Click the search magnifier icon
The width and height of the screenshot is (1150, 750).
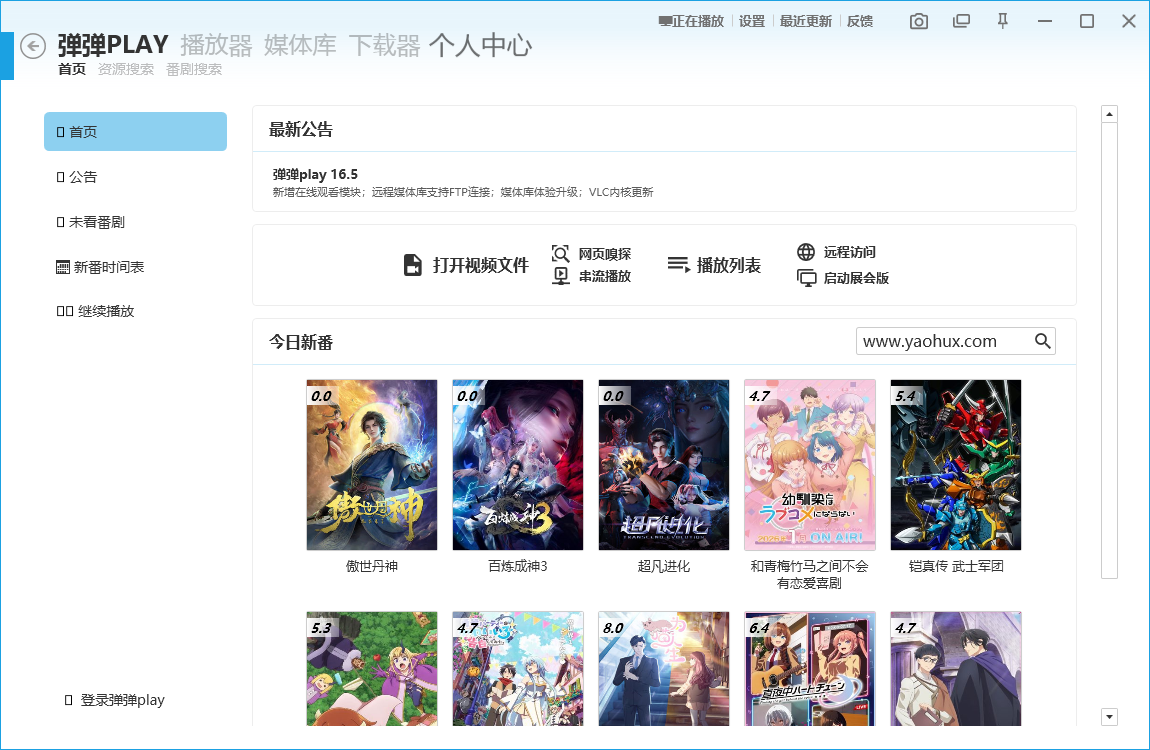(x=1043, y=341)
